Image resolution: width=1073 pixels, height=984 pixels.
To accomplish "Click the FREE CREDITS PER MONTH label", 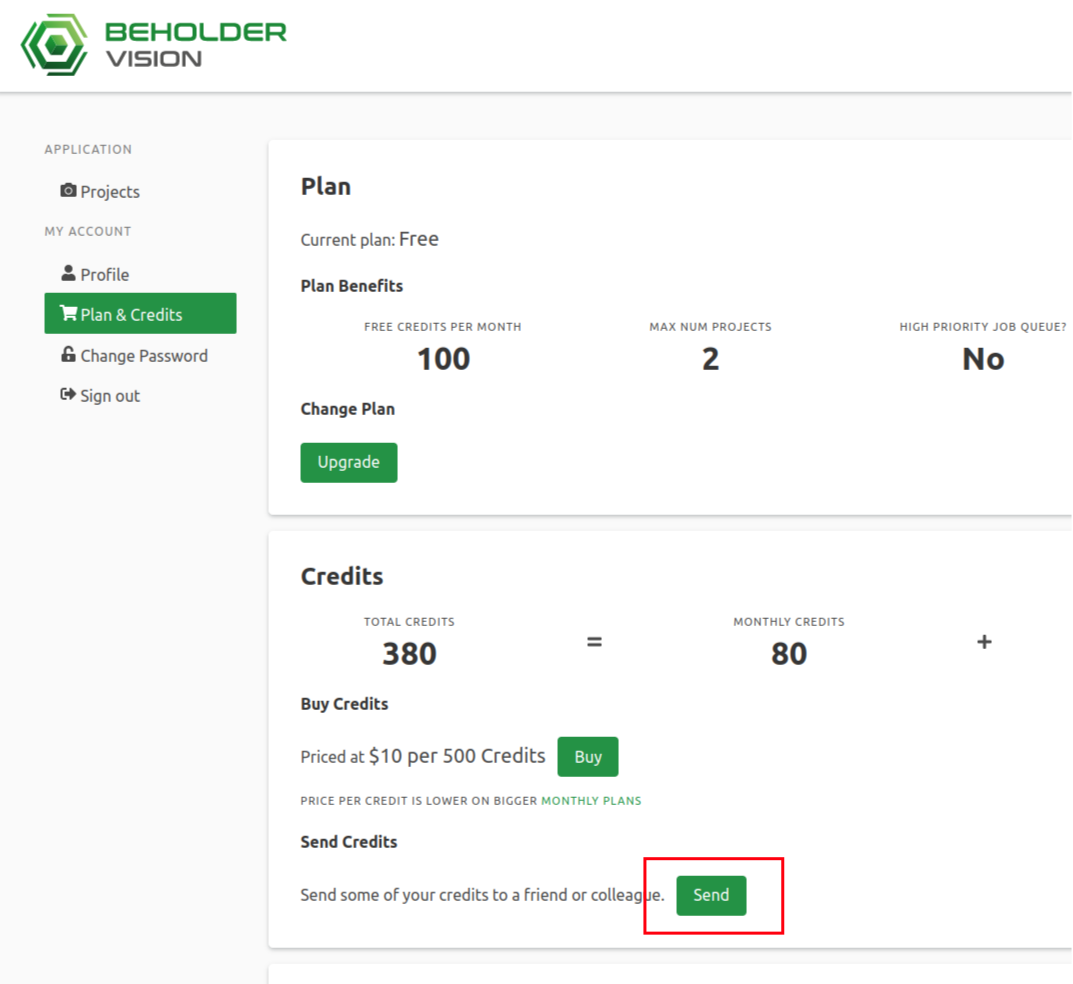I will click(x=443, y=327).
